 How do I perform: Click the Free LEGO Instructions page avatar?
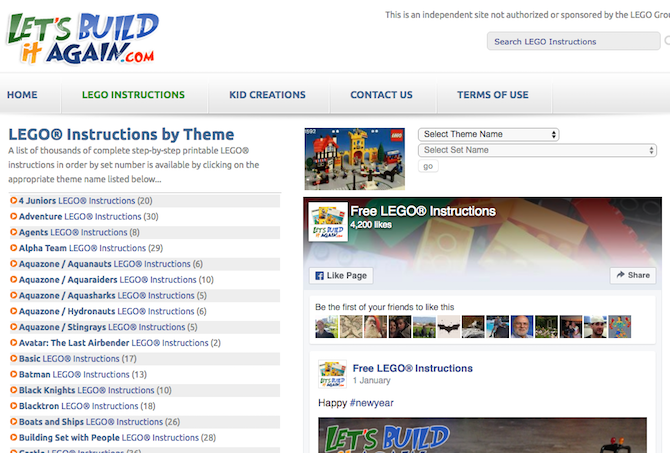click(x=328, y=222)
